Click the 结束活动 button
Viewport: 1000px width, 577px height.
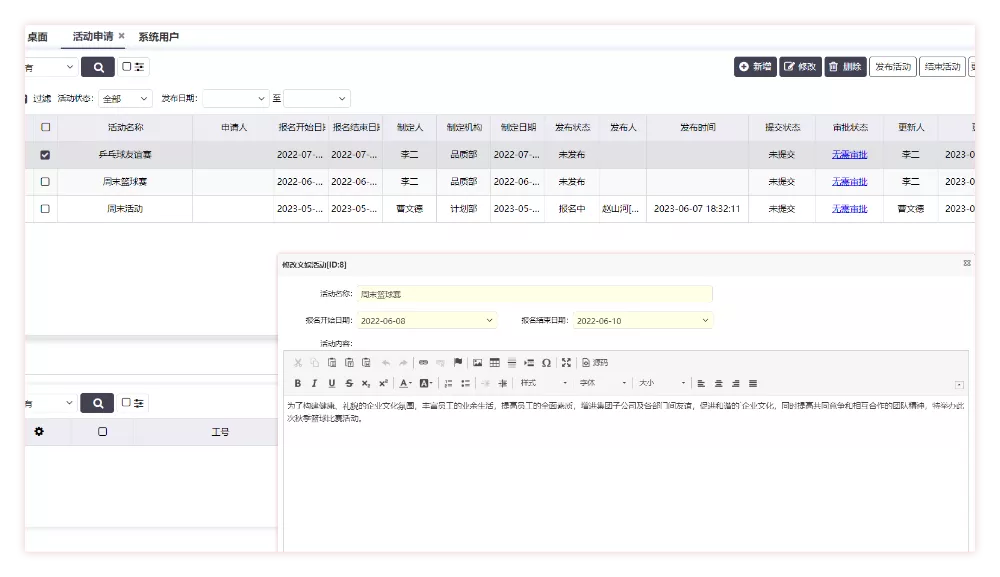(x=942, y=66)
